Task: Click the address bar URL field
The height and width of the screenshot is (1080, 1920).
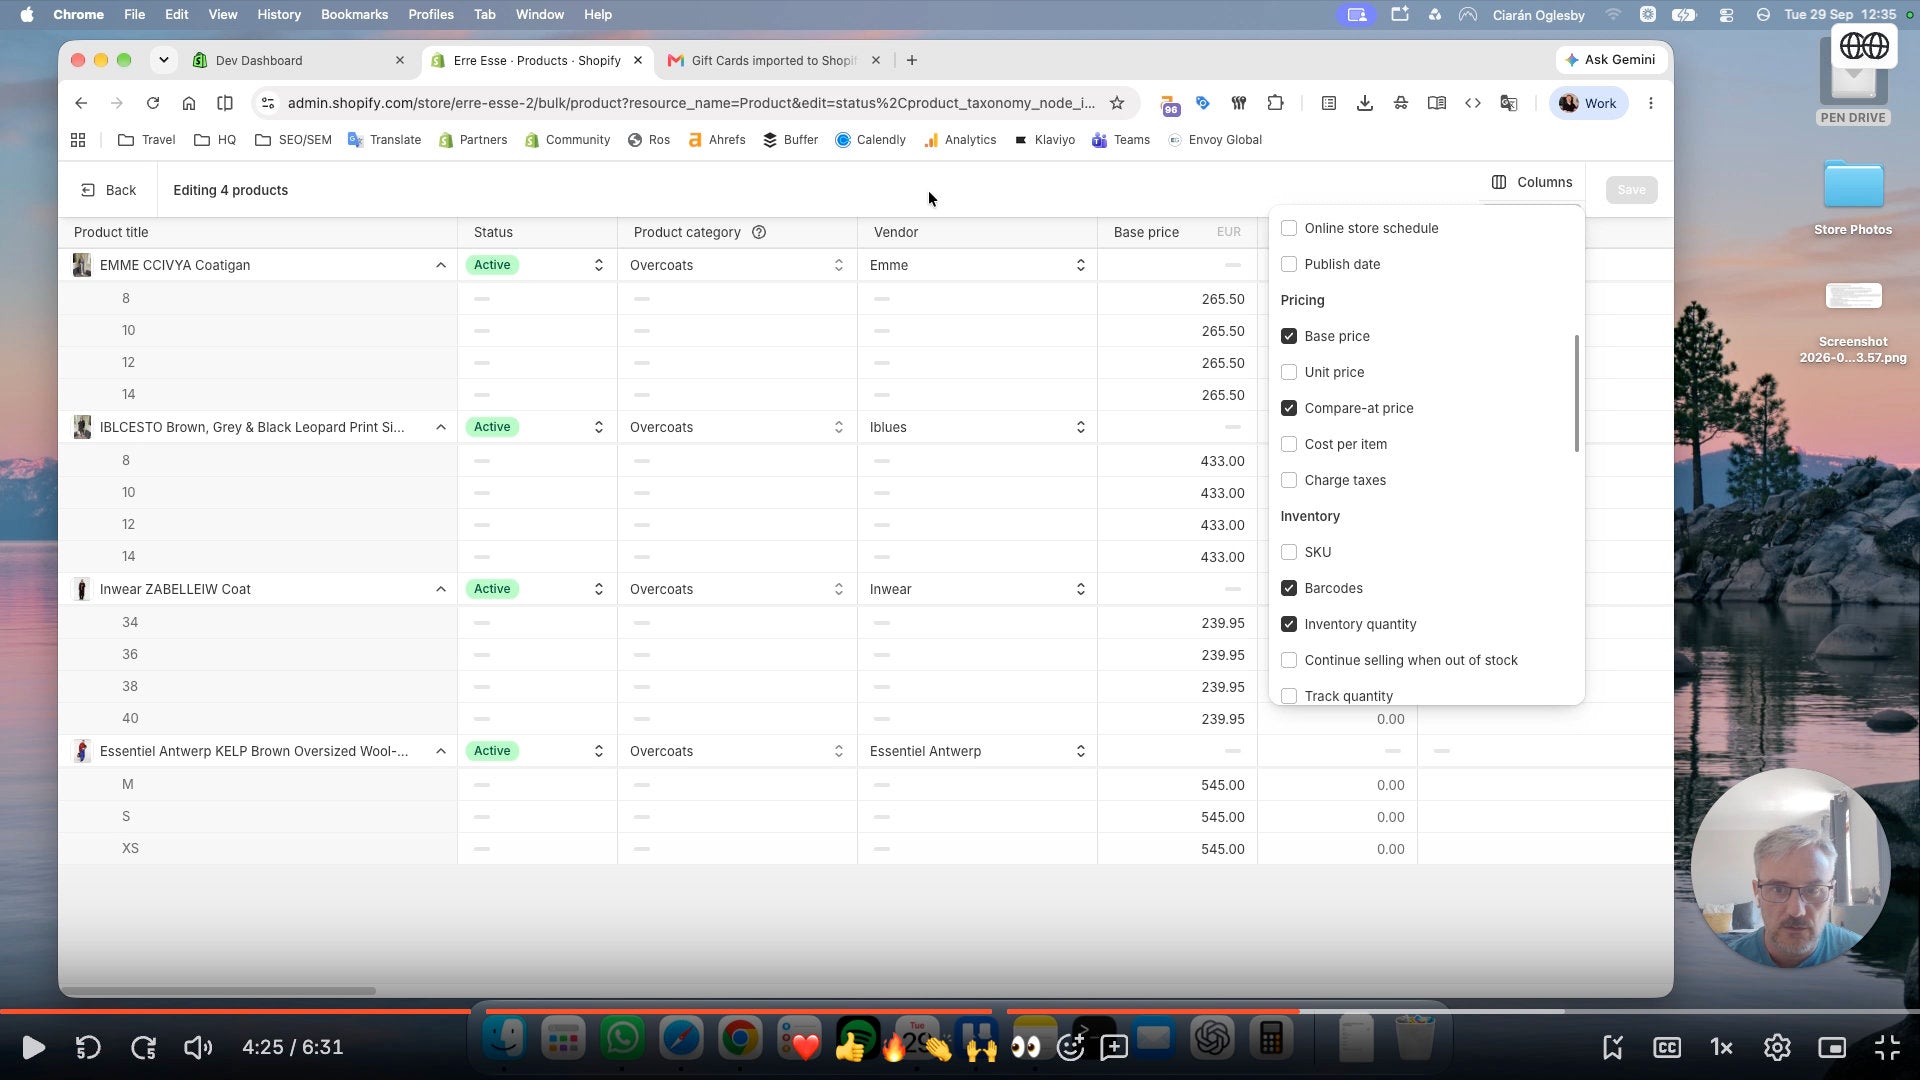Action: click(x=690, y=103)
